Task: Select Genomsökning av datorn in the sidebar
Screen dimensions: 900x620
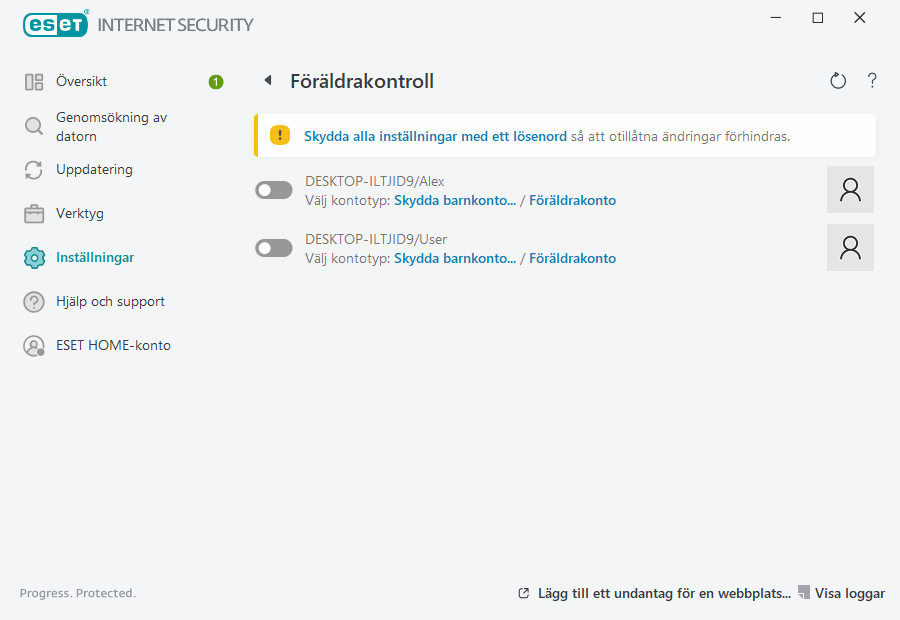Action: pyautogui.click(x=110, y=125)
